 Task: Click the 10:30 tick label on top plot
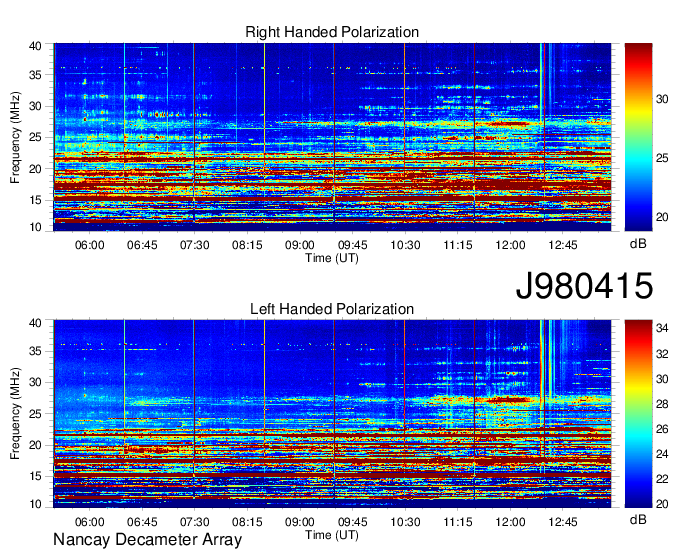pyautogui.click(x=405, y=245)
